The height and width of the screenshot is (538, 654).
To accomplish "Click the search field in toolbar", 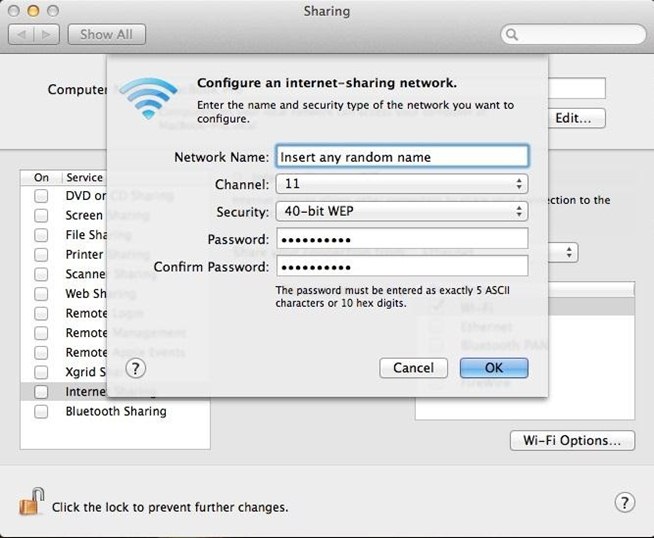I will coord(574,34).
